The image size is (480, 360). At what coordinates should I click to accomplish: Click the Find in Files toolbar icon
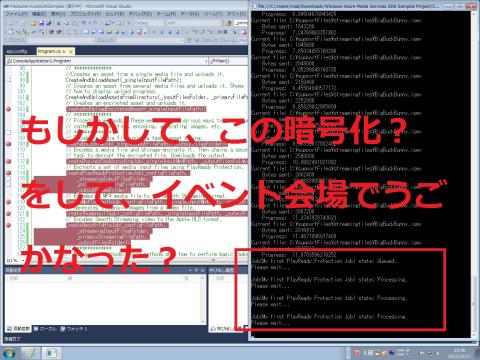[229, 23]
